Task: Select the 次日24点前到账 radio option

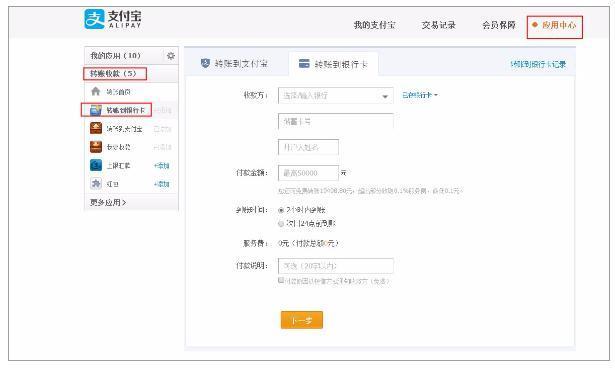Action: pos(281,224)
